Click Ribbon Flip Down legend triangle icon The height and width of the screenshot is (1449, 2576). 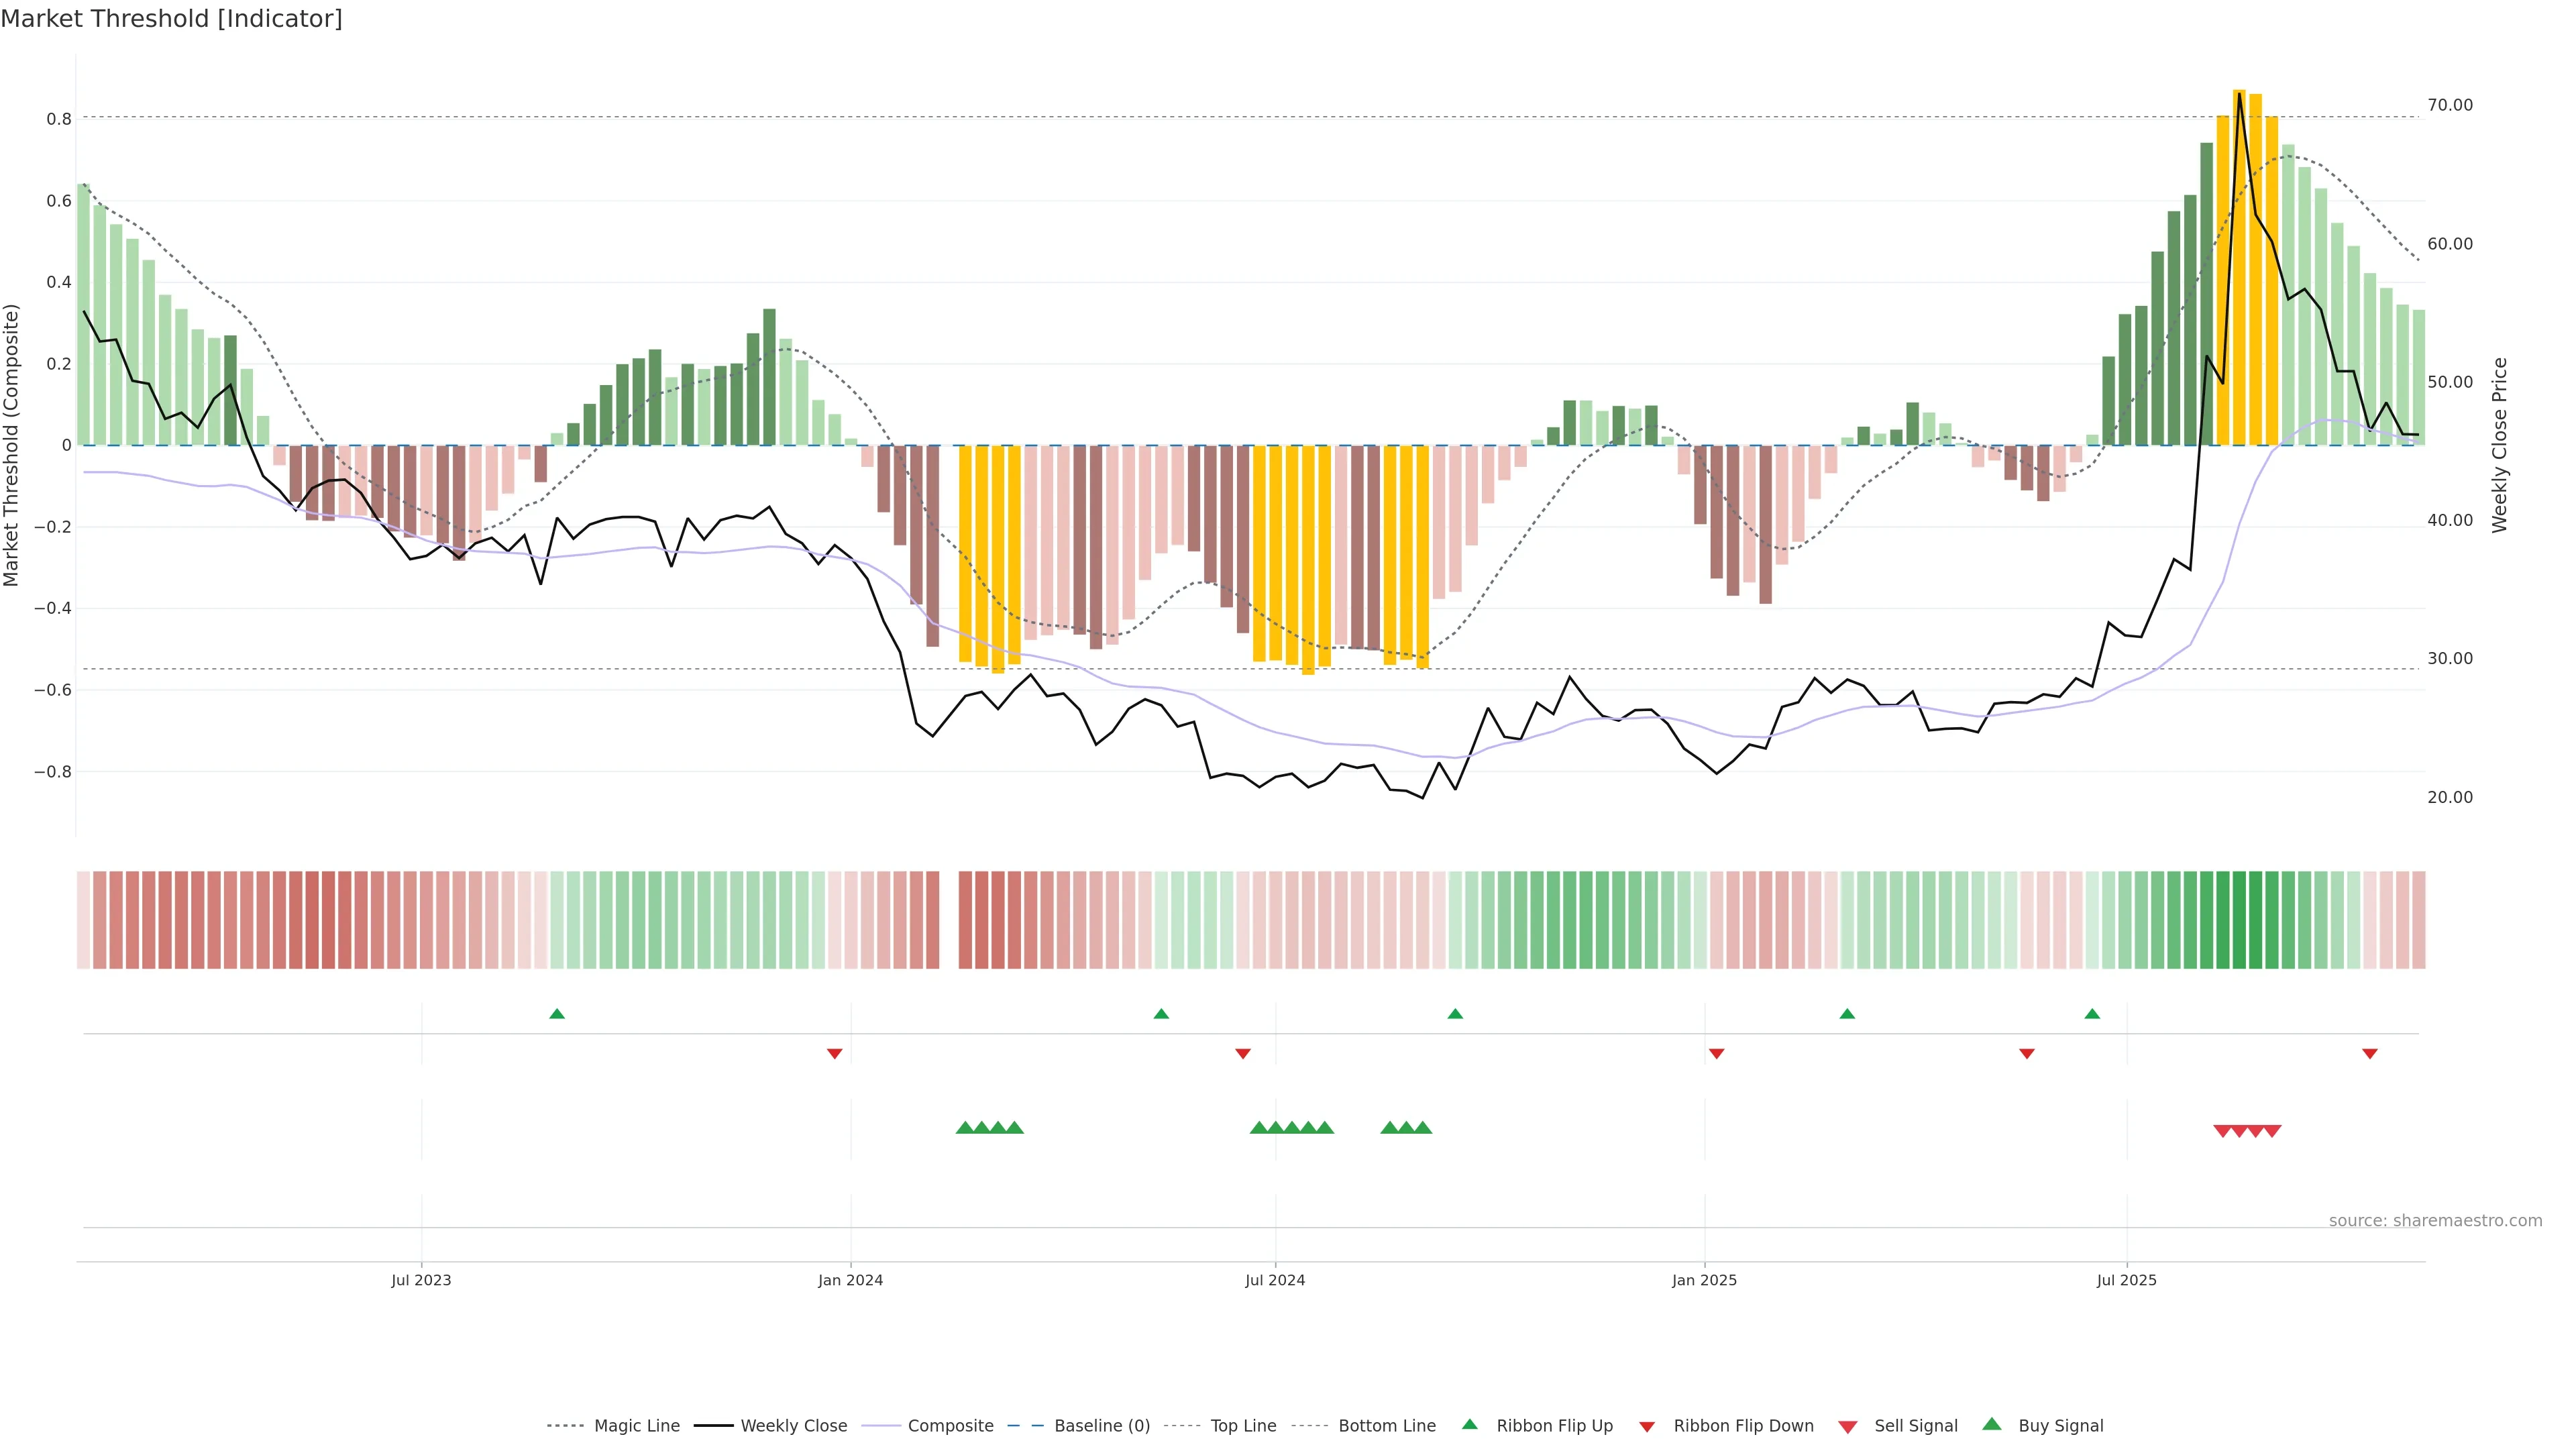pos(1647,1426)
